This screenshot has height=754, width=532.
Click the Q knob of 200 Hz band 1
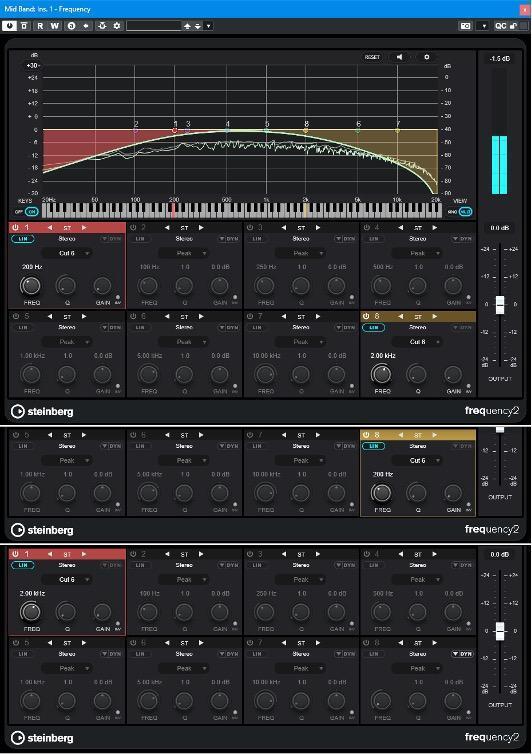(x=66, y=286)
